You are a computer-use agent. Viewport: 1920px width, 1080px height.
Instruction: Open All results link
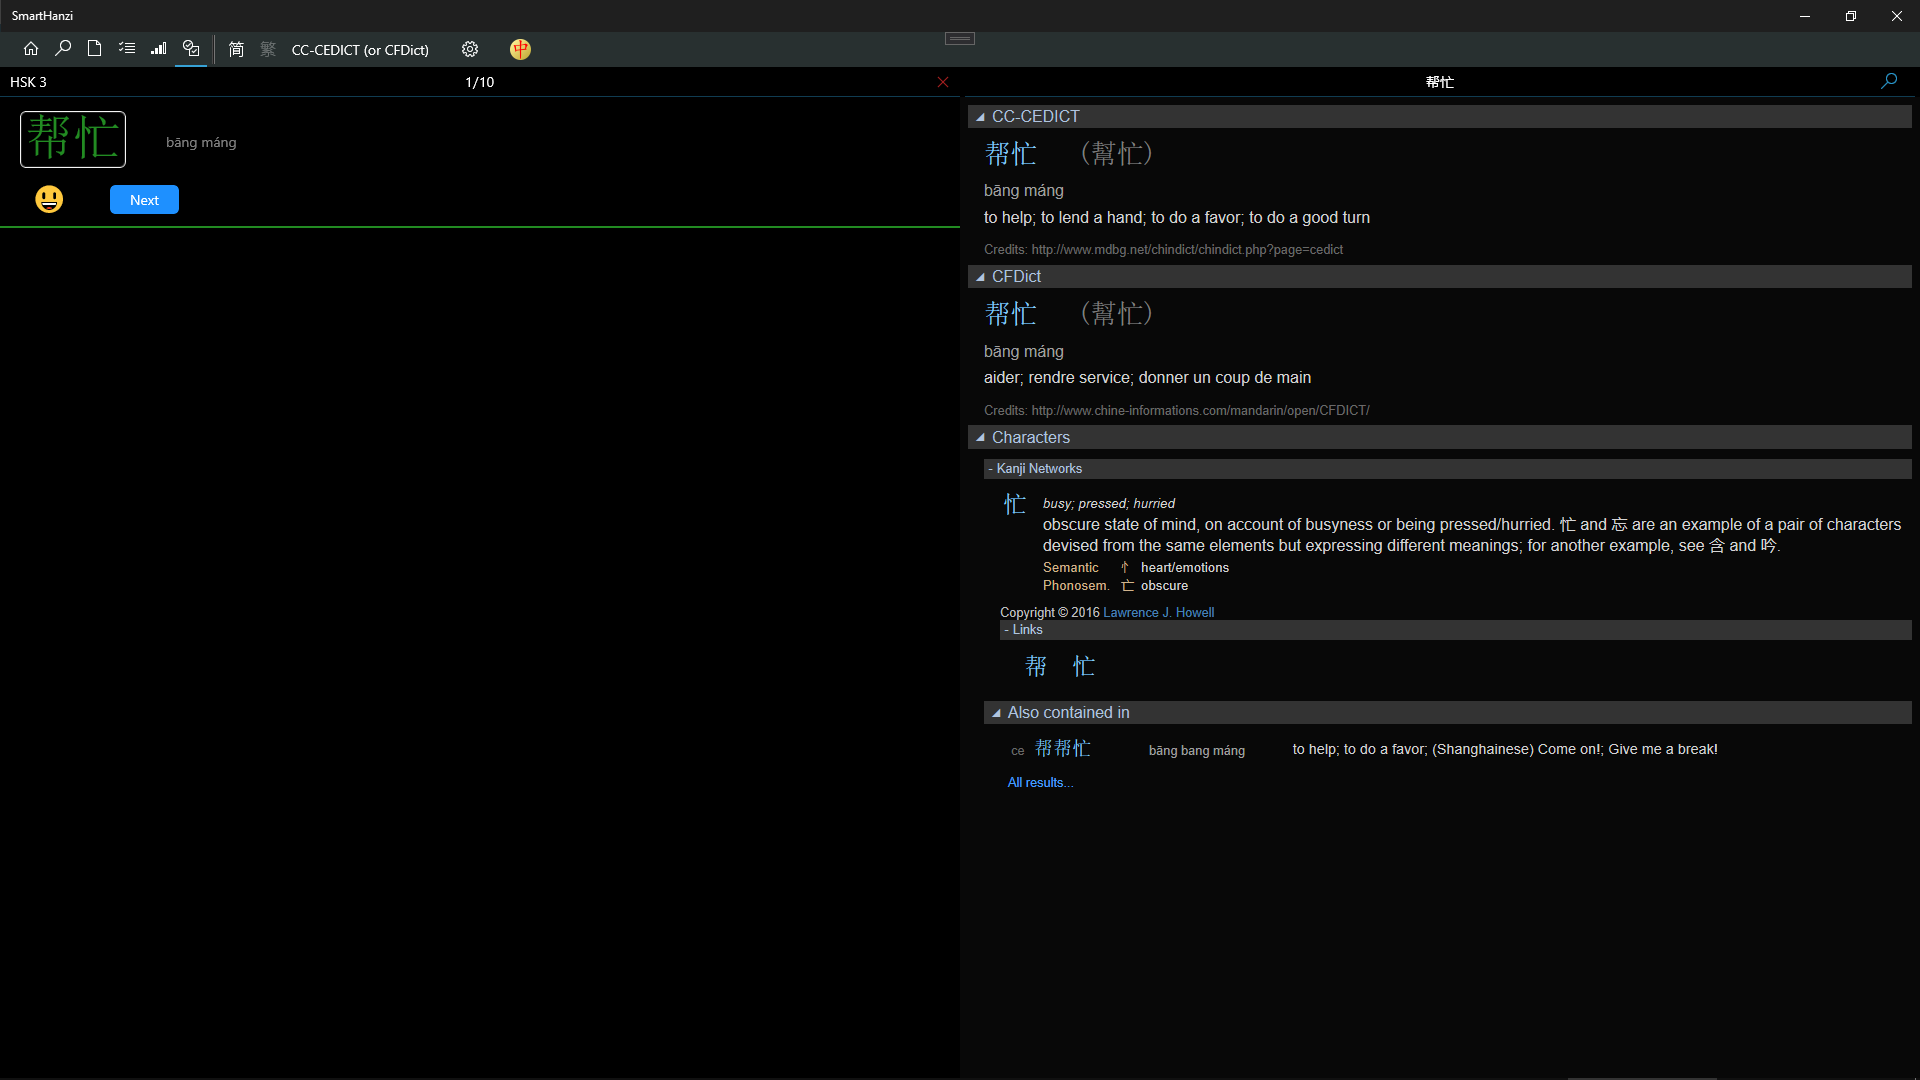point(1040,783)
